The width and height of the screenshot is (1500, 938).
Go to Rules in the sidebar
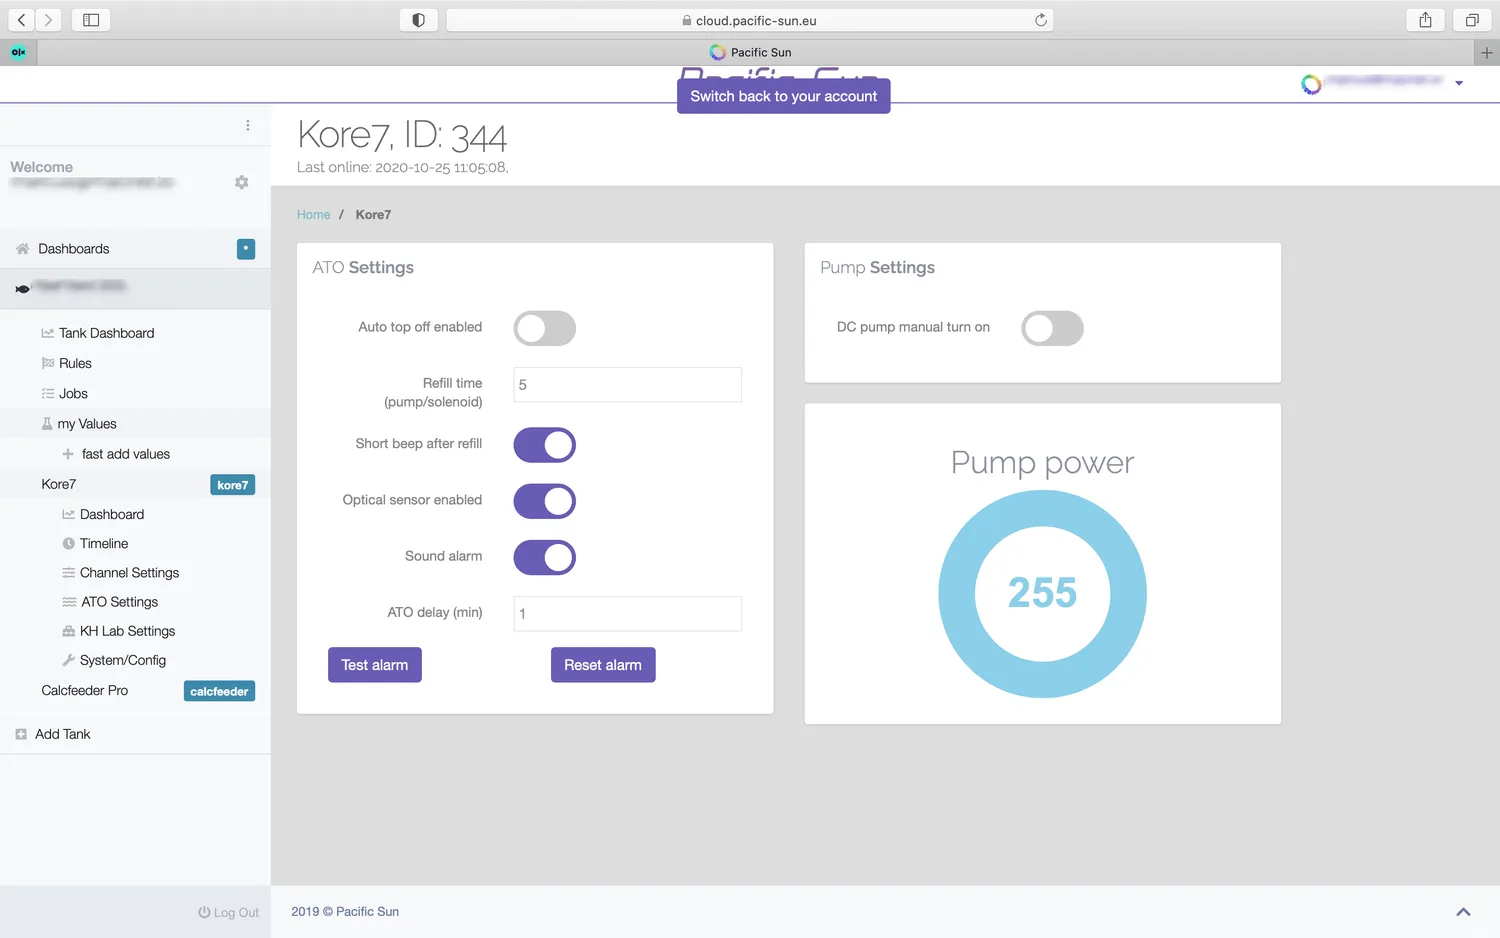click(75, 364)
